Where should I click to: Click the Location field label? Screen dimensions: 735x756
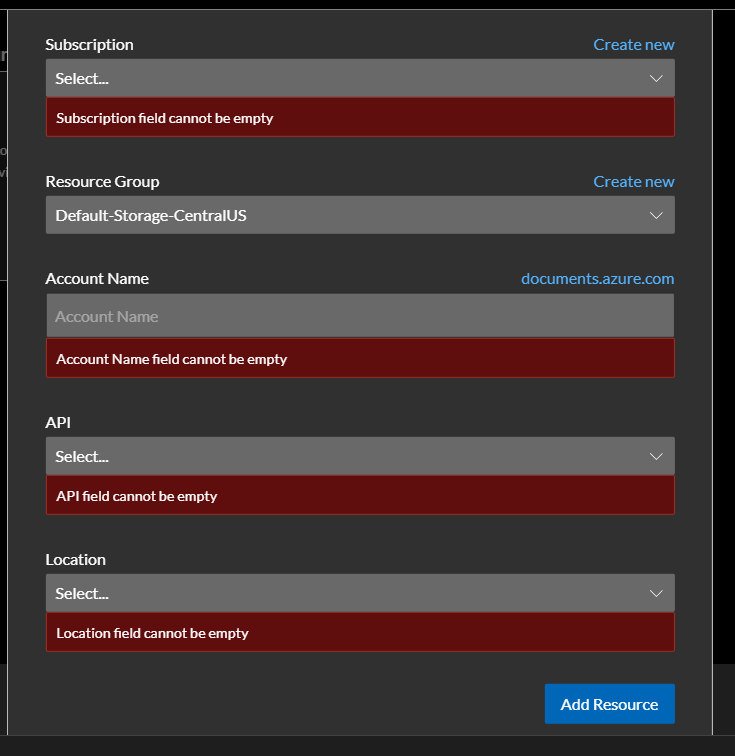75,559
